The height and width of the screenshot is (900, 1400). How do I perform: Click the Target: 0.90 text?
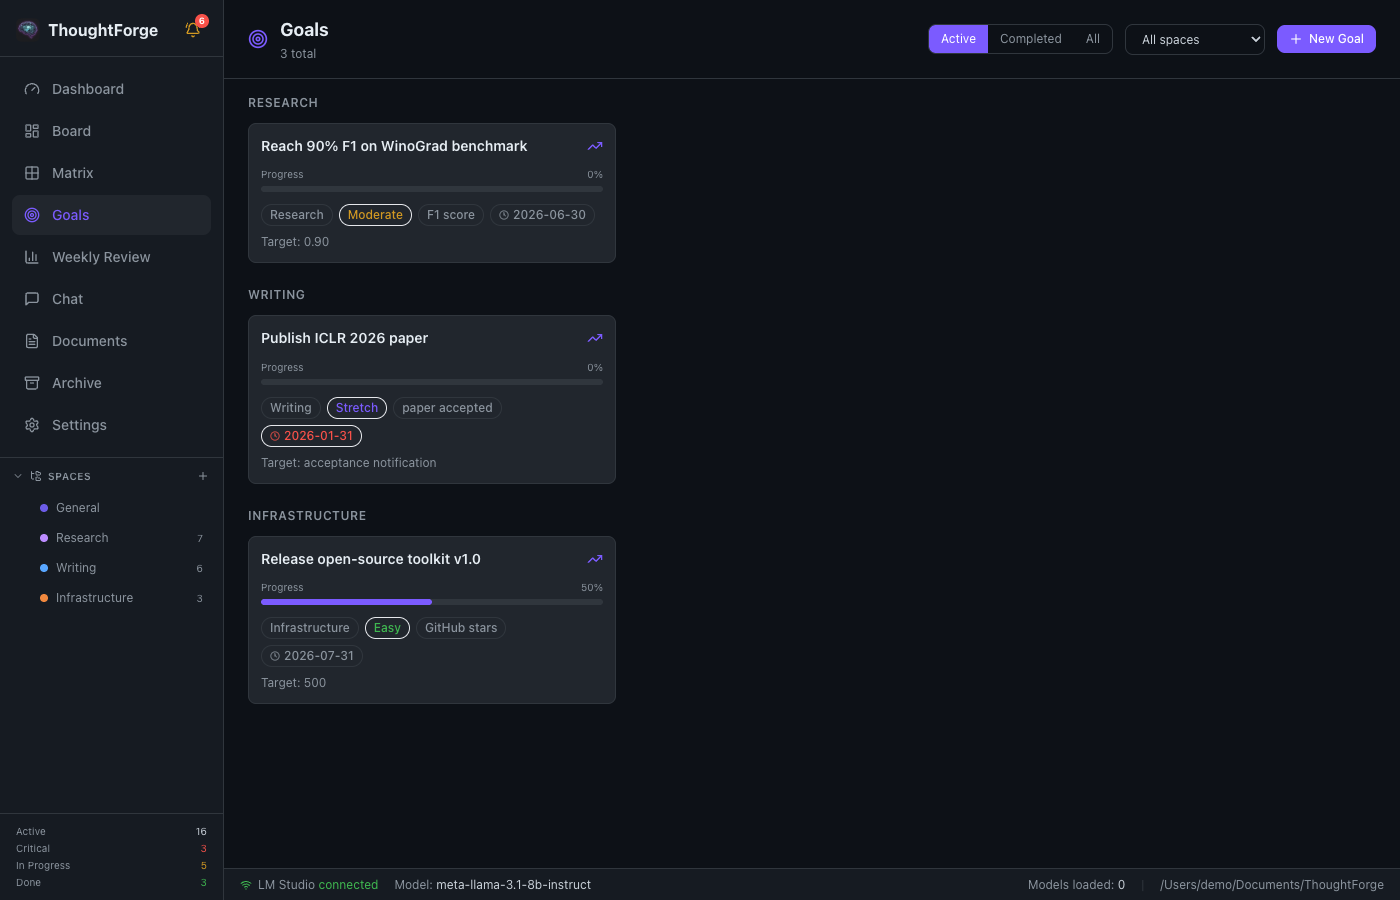[295, 242]
